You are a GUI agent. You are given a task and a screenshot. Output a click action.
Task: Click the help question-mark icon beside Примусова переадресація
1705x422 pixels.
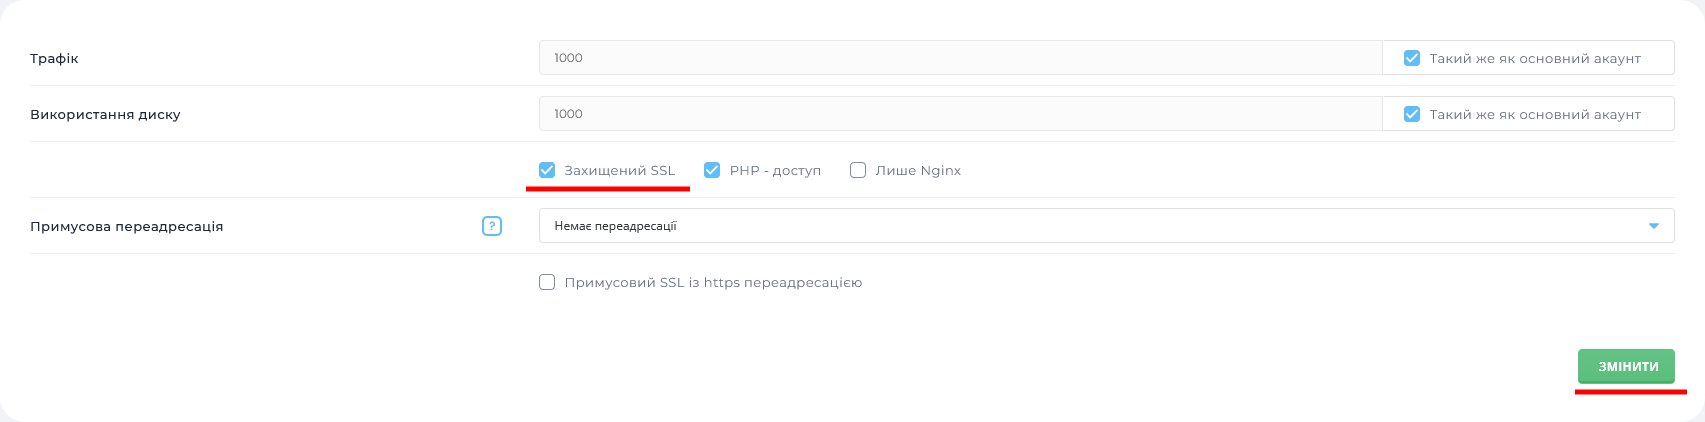(x=492, y=226)
